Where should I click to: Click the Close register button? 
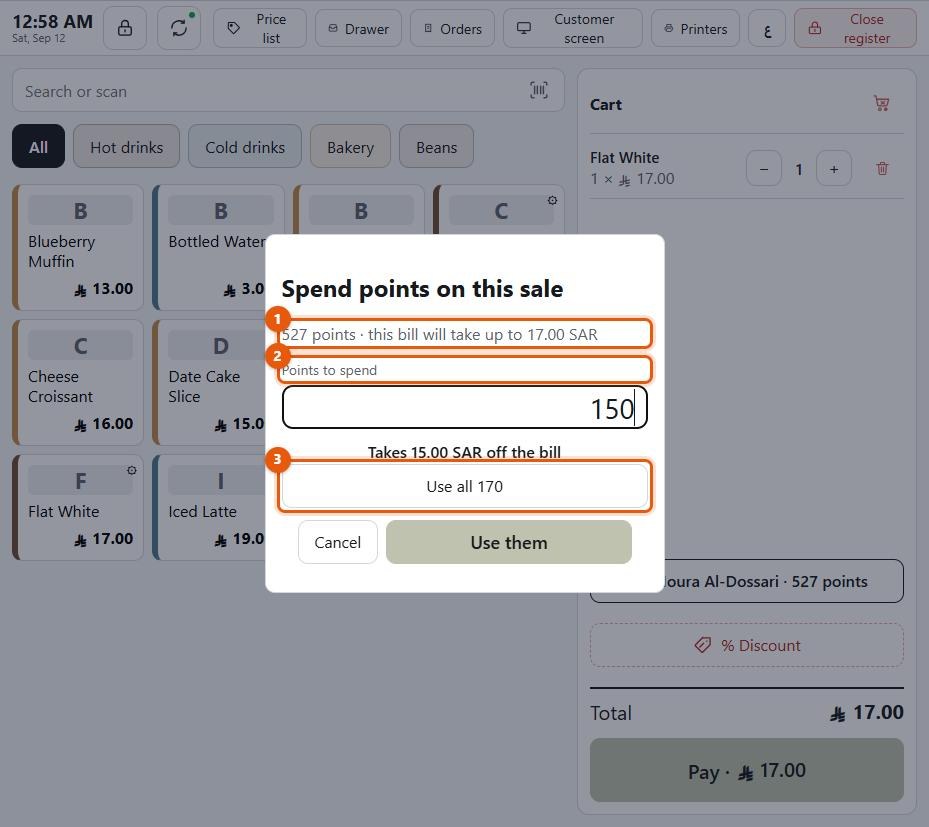pos(855,28)
